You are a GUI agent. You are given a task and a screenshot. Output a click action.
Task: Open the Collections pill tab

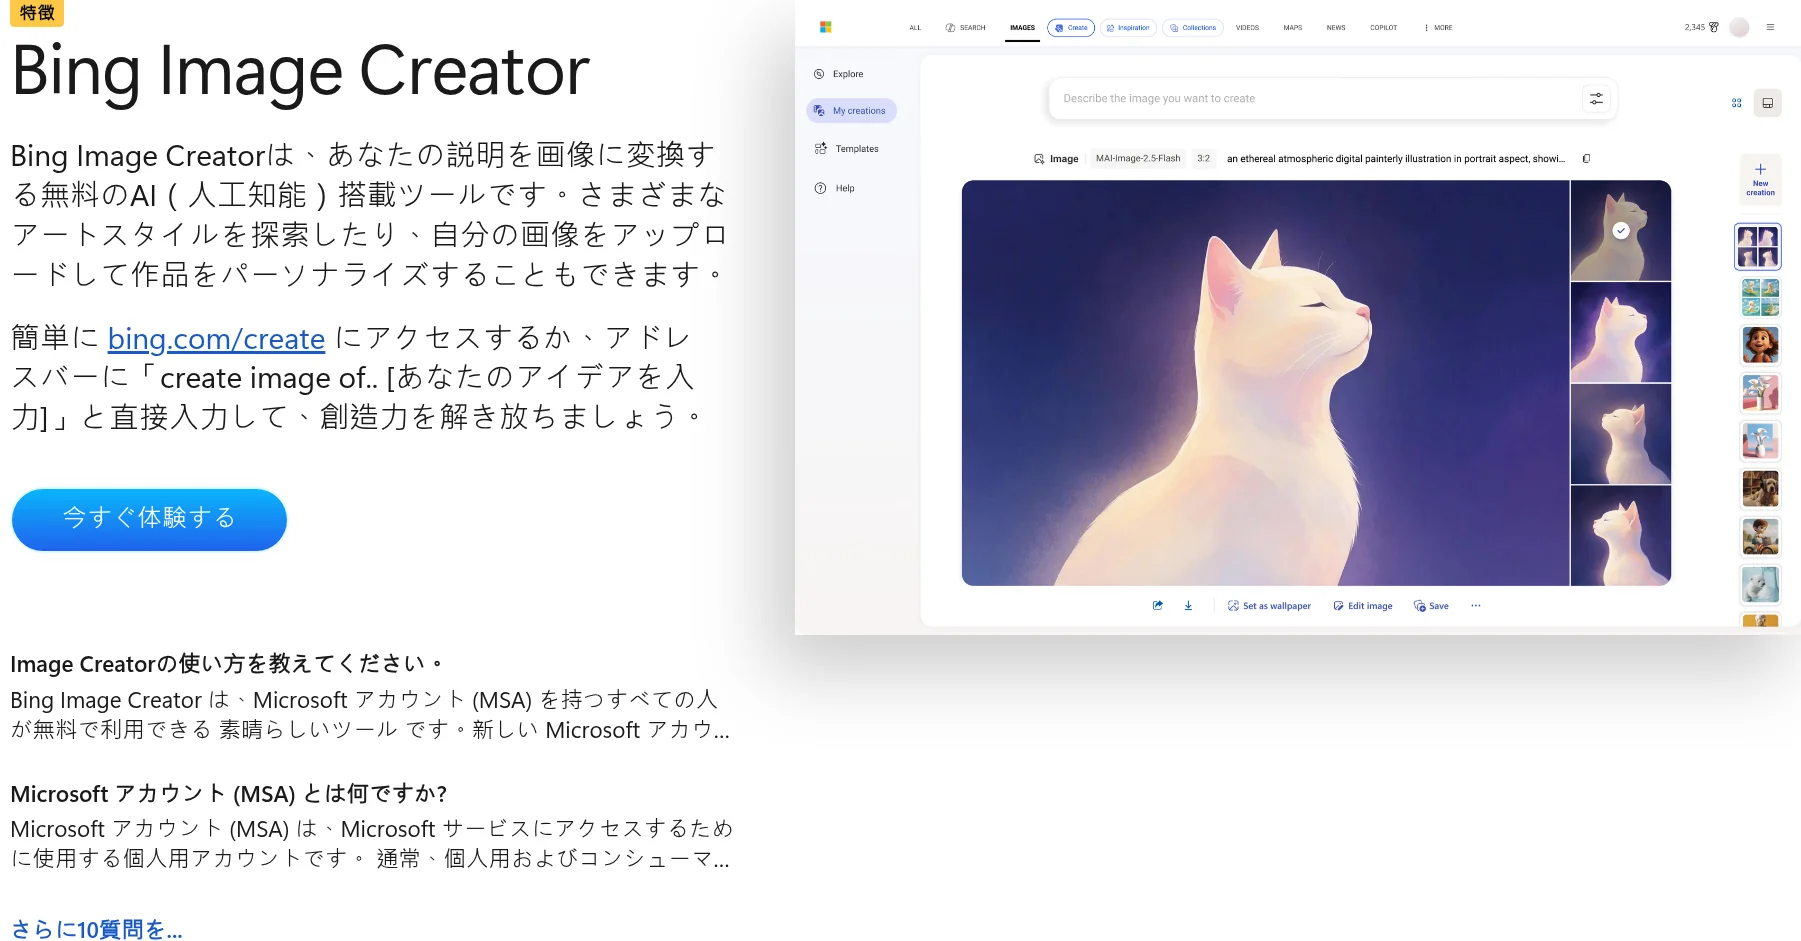tap(1192, 28)
